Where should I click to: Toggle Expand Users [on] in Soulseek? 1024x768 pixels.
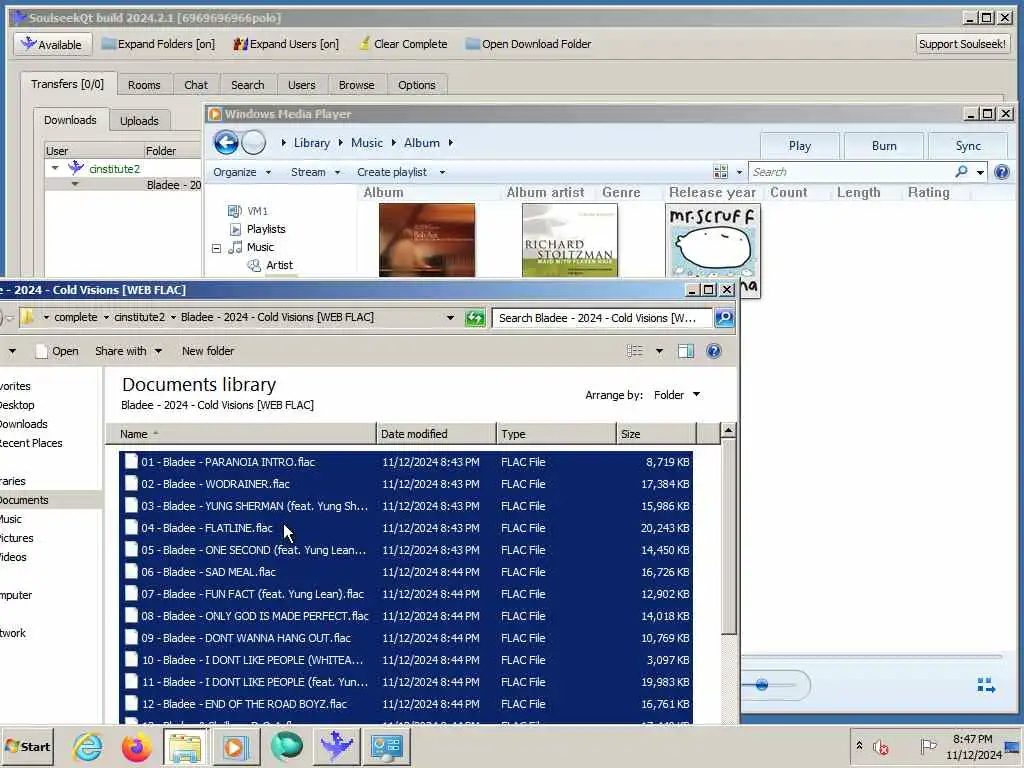[286, 44]
